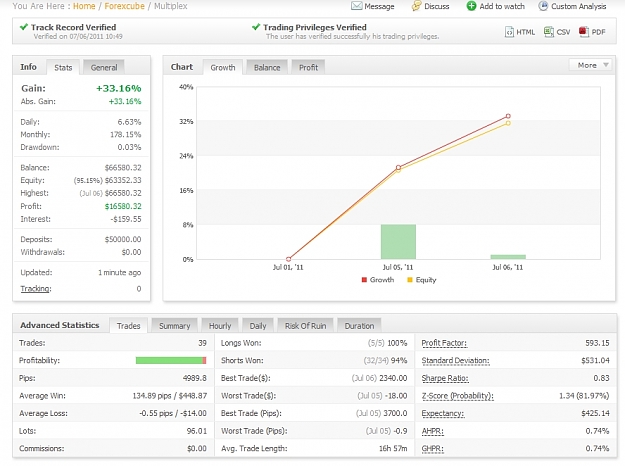625x466 pixels.
Task: Click the Z-Score (Probability) label
Action: point(458,395)
